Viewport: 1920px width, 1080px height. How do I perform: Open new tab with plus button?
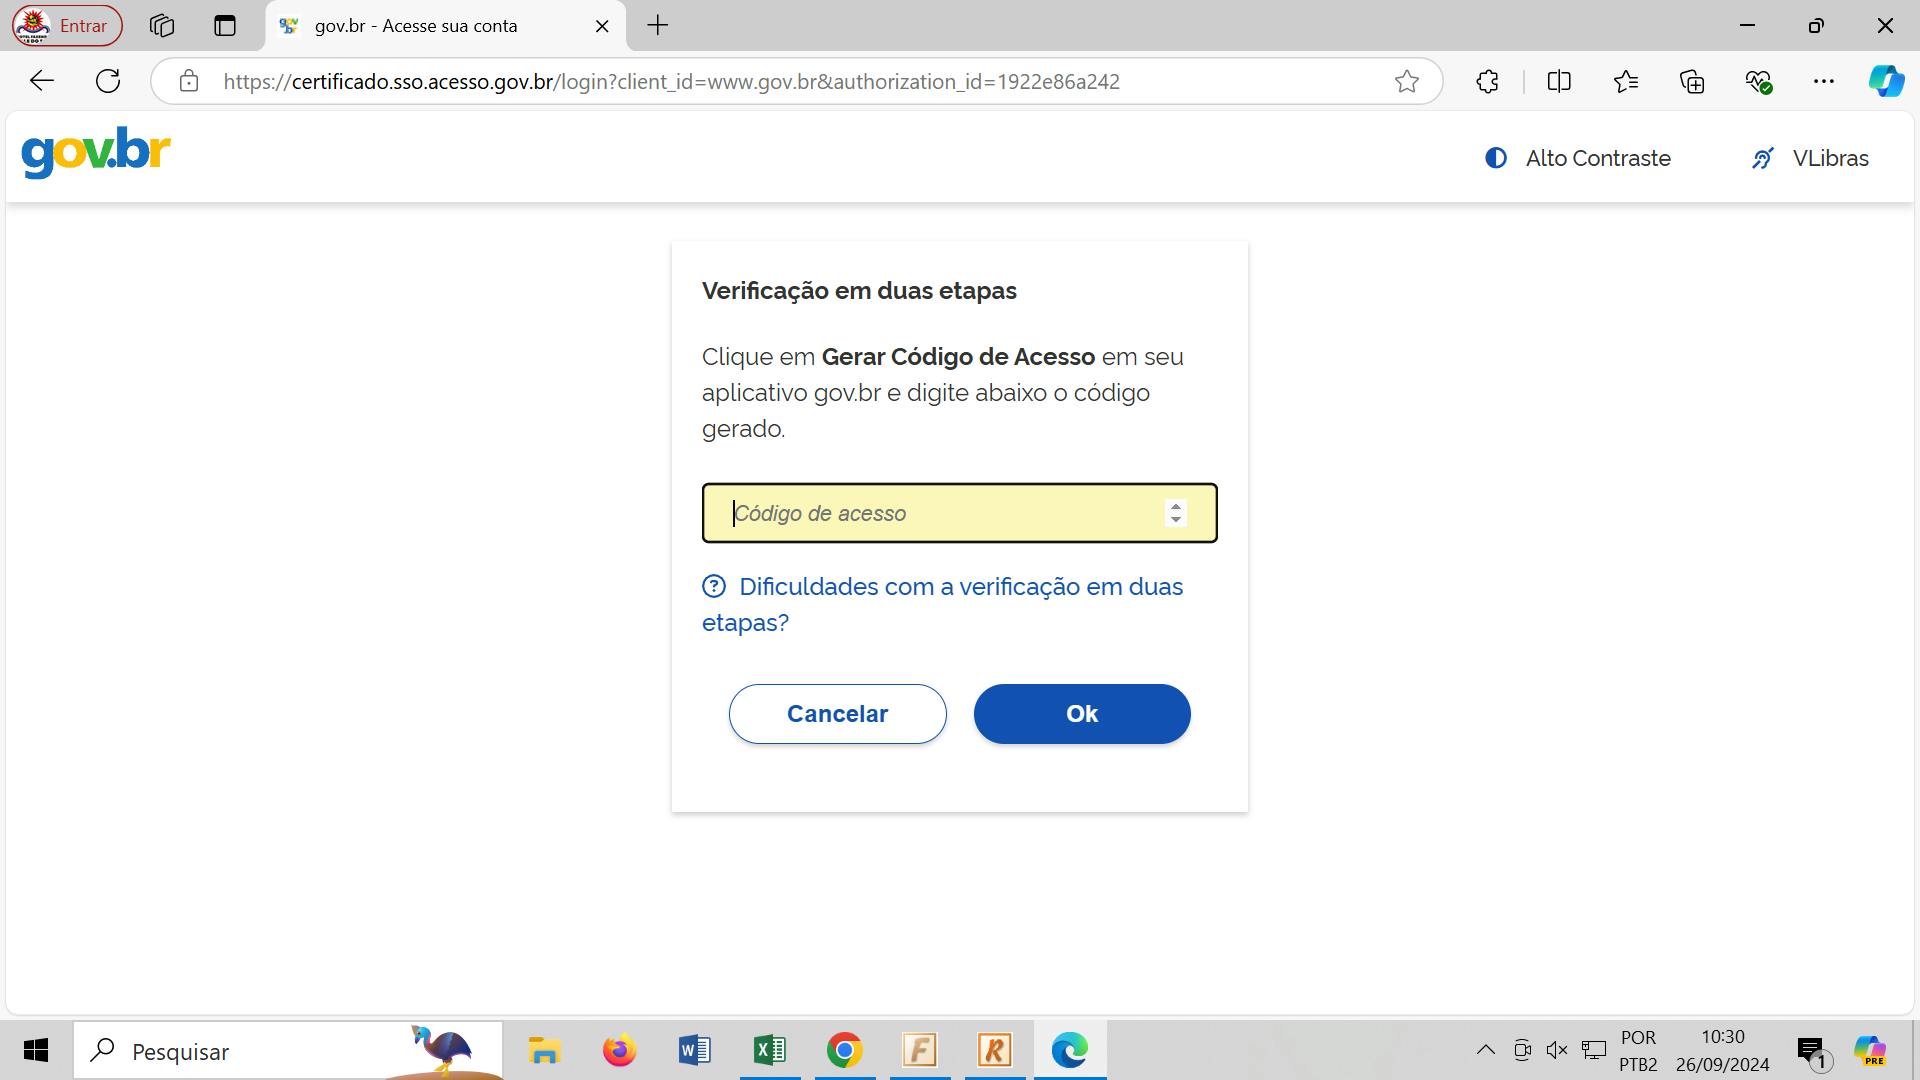click(658, 26)
